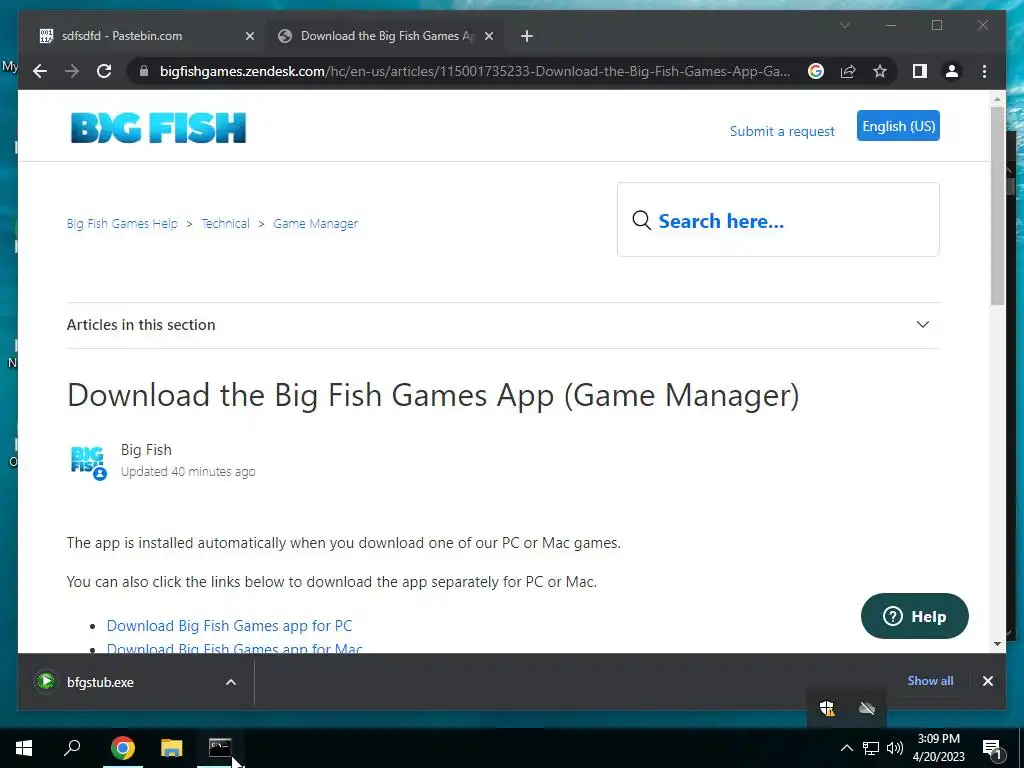The width and height of the screenshot is (1024, 768).
Task: Click the Big Fish logo
Action: 158,127
